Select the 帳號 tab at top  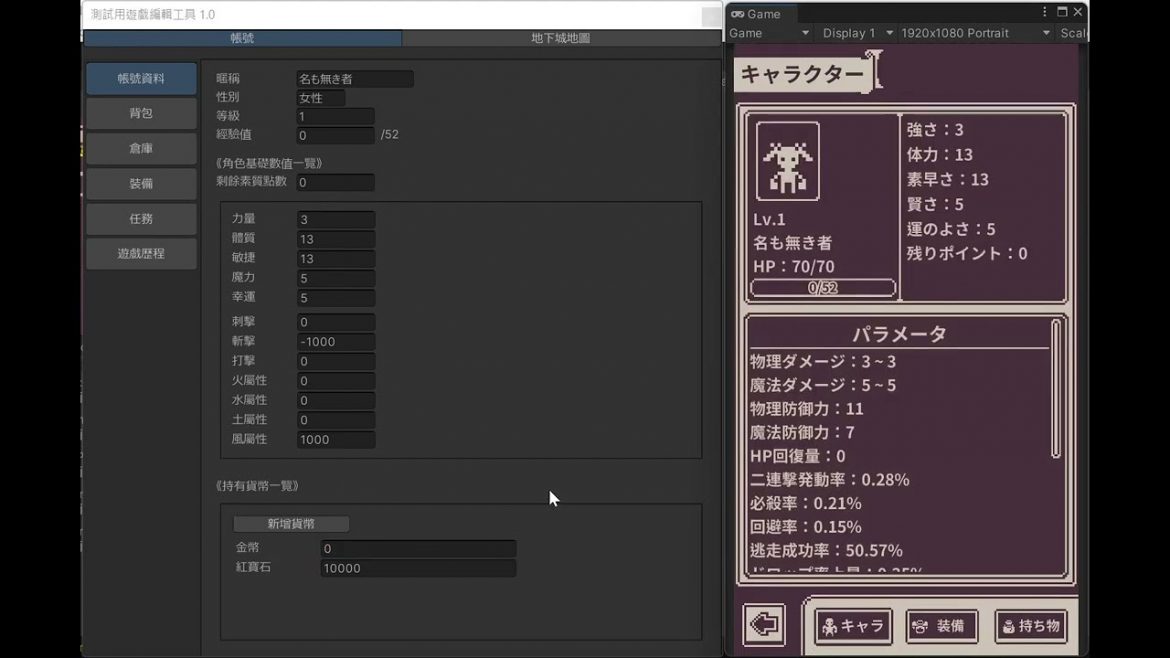click(x=242, y=38)
